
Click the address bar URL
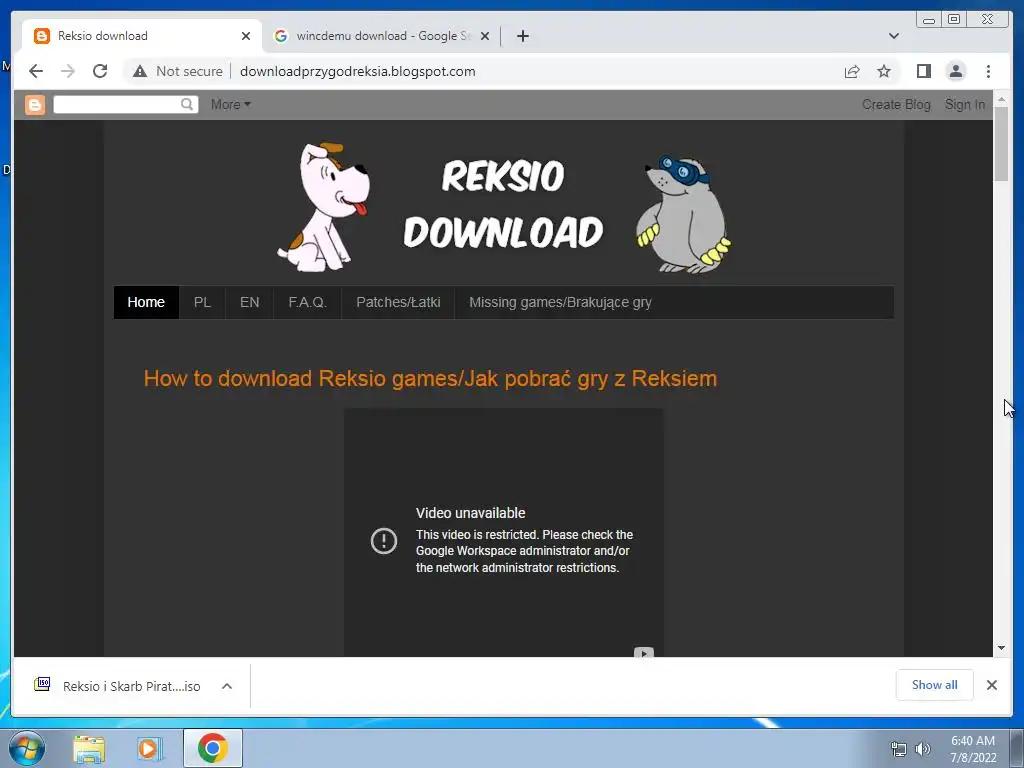tap(358, 71)
